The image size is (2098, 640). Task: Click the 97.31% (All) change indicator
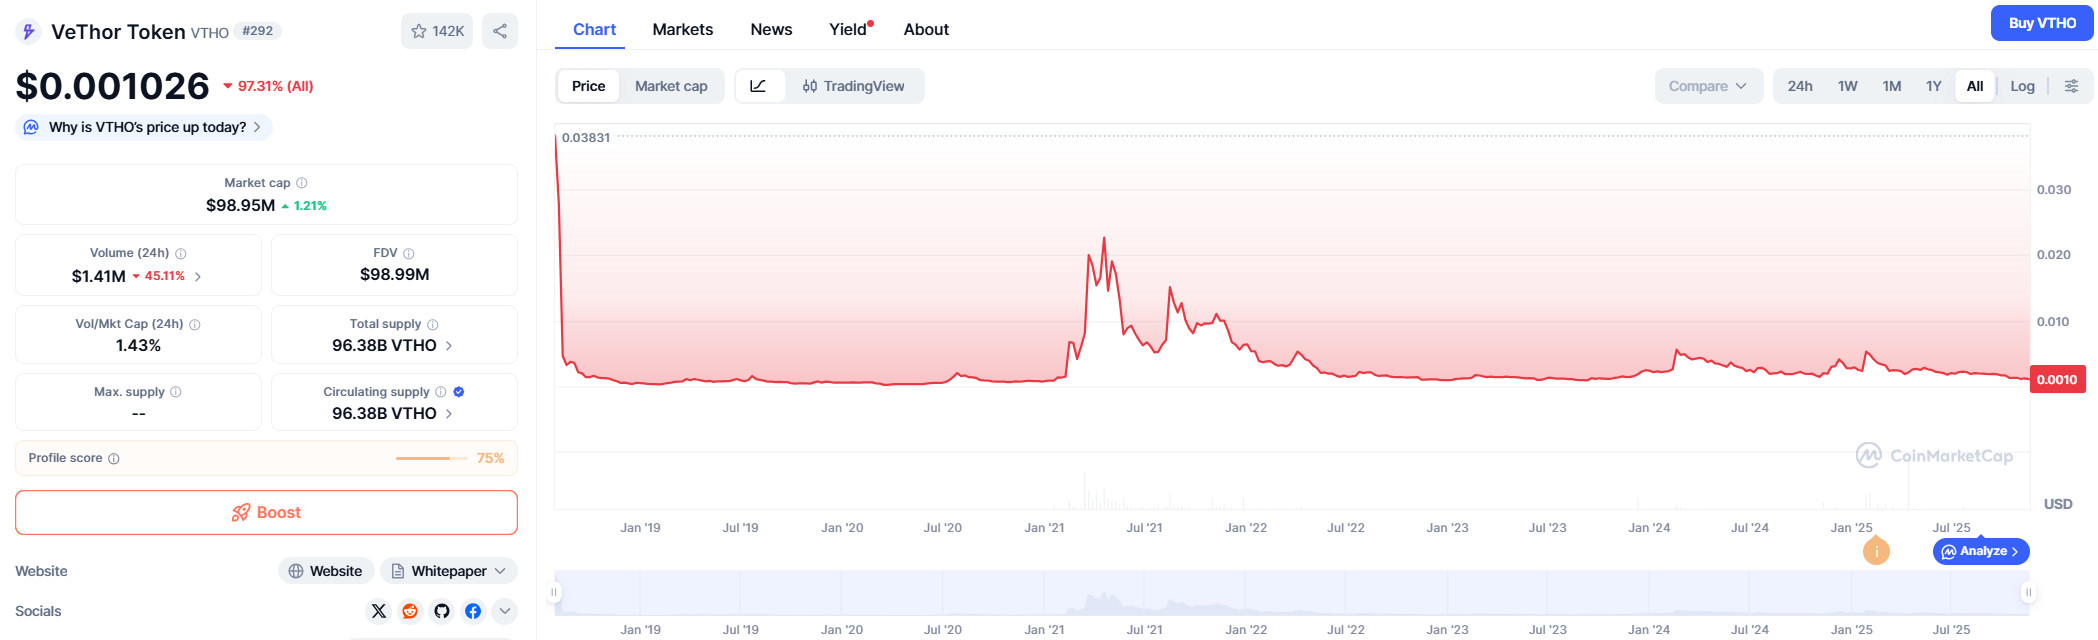tap(268, 86)
